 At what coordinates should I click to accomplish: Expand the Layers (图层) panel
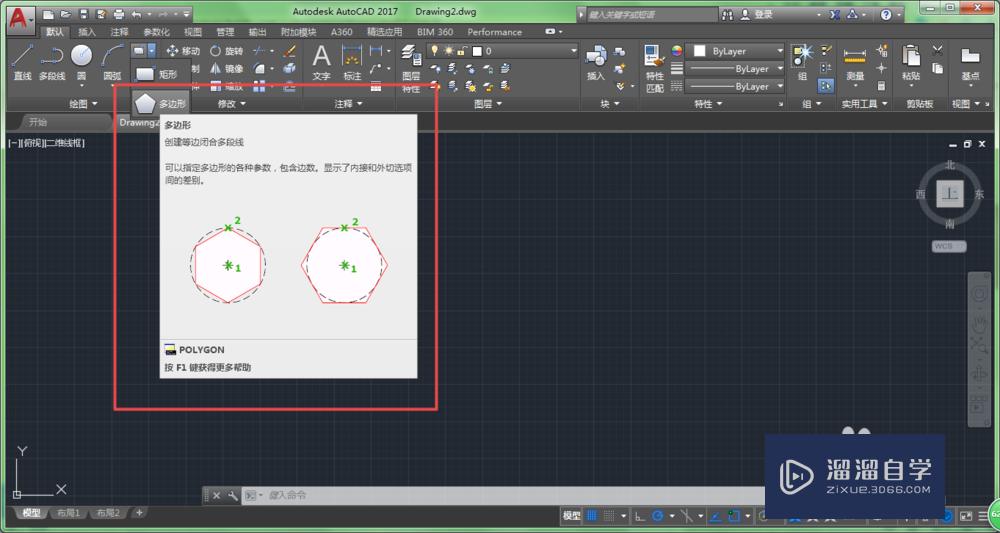coord(488,104)
